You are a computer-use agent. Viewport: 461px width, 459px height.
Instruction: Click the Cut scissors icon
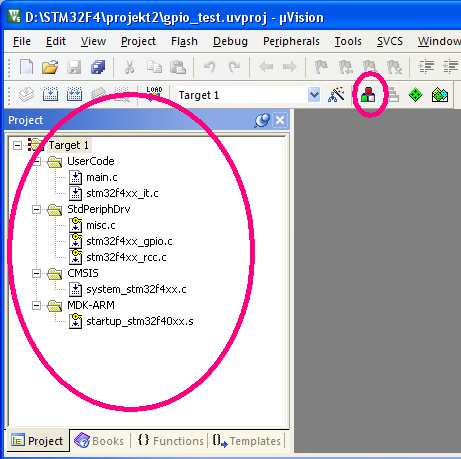tap(130, 67)
